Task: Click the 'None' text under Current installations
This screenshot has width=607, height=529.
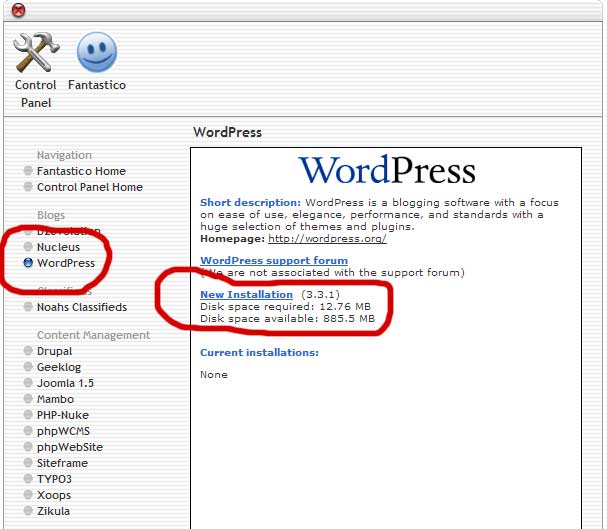Action: pos(214,375)
